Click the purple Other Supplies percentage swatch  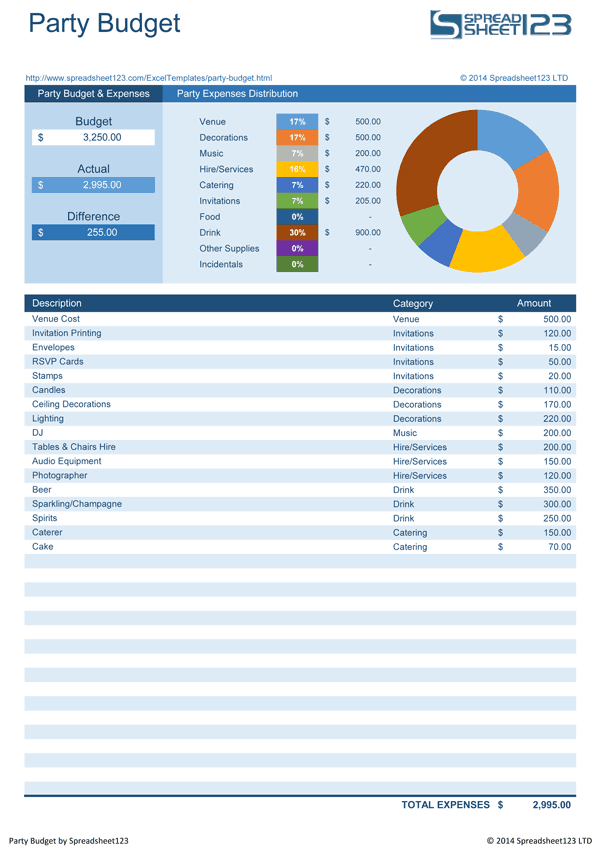pyautogui.click(x=297, y=248)
